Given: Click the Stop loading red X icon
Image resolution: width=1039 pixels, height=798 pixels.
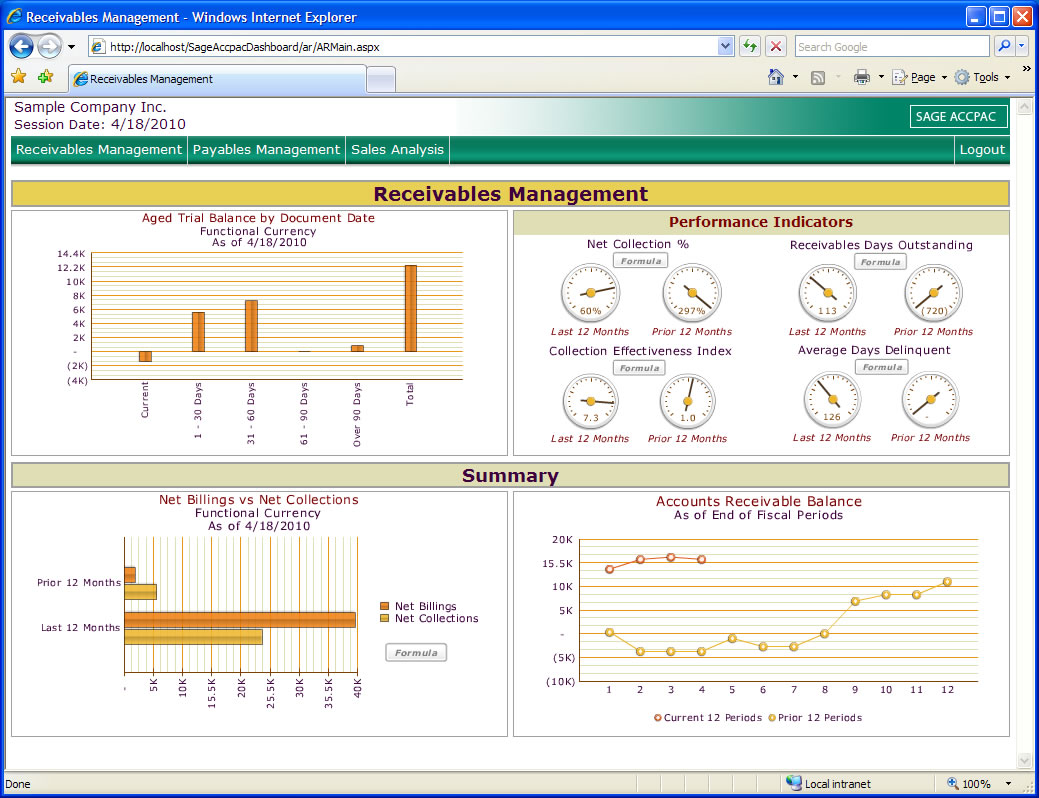Looking at the screenshot, I should click(776, 46).
